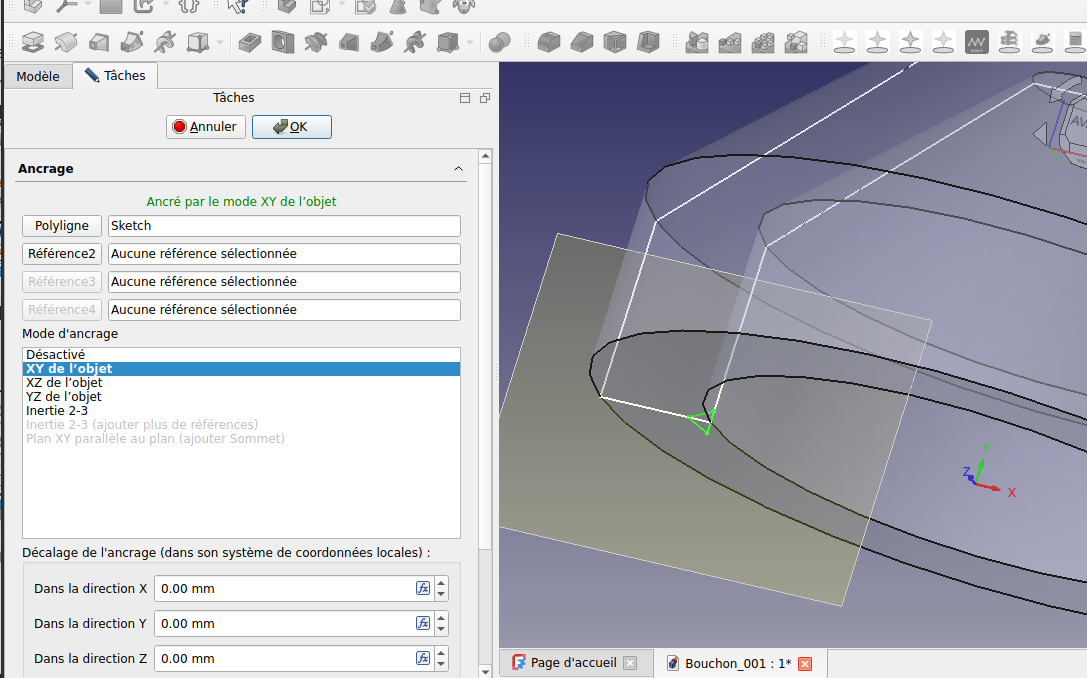The height and width of the screenshot is (678, 1087).
Task: Select the Linear Pattern icon
Action: click(730, 42)
